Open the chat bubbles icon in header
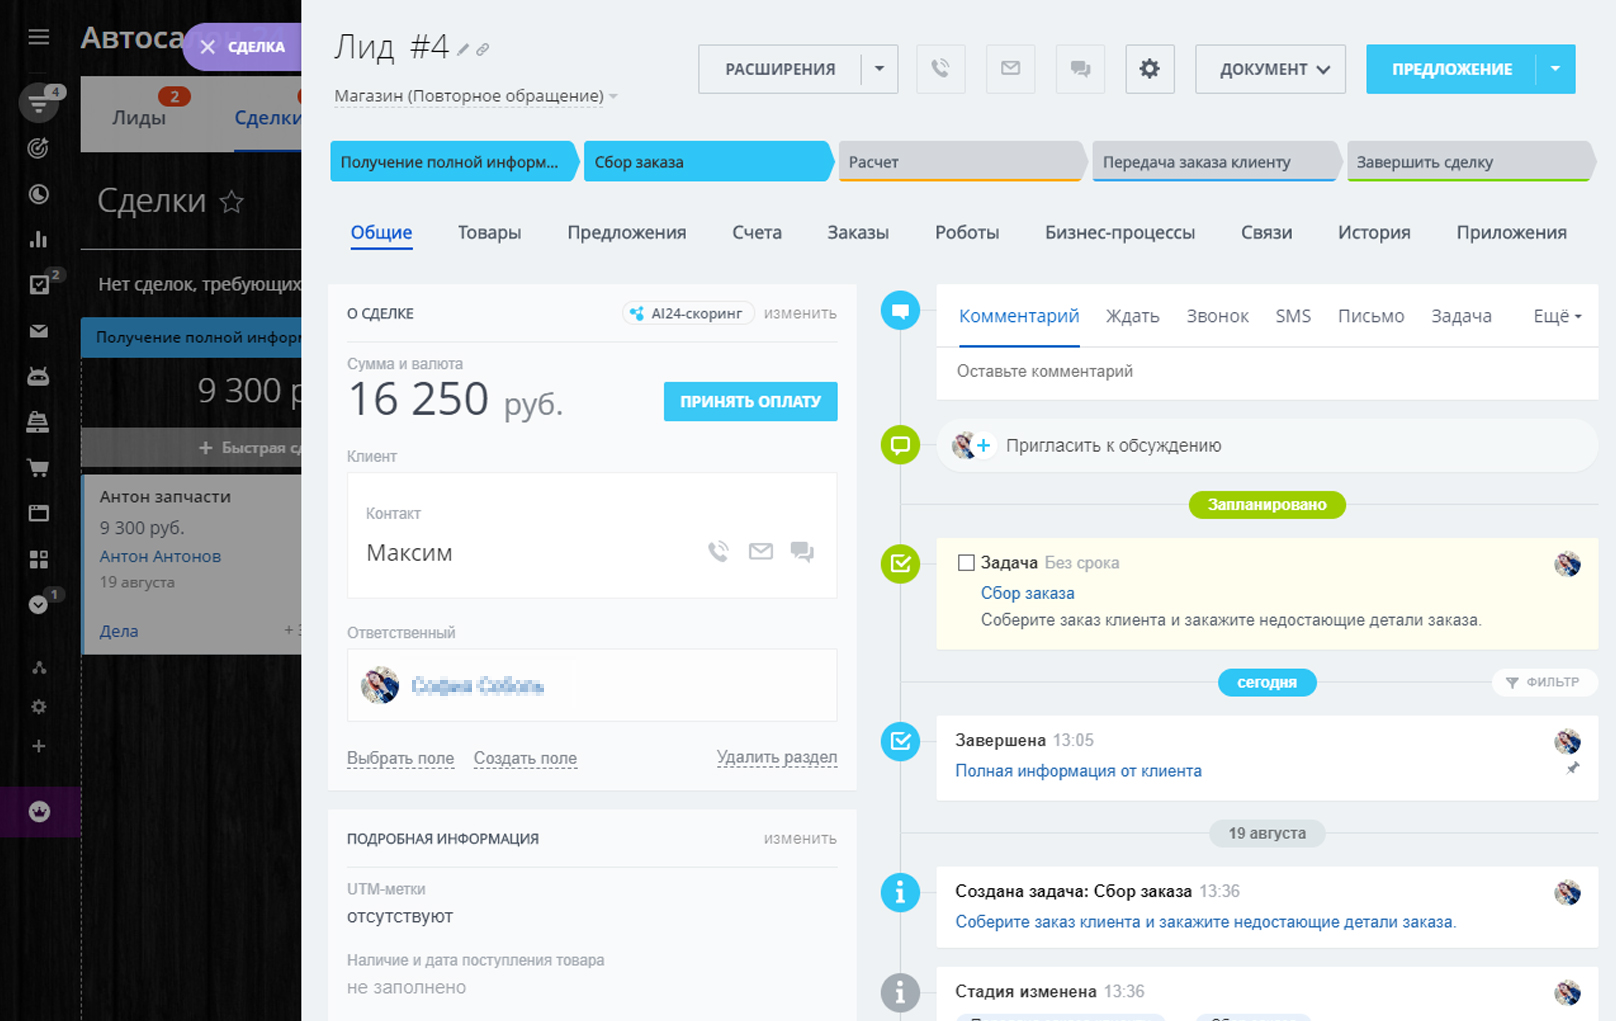Image resolution: width=1616 pixels, height=1021 pixels. coord(1080,69)
